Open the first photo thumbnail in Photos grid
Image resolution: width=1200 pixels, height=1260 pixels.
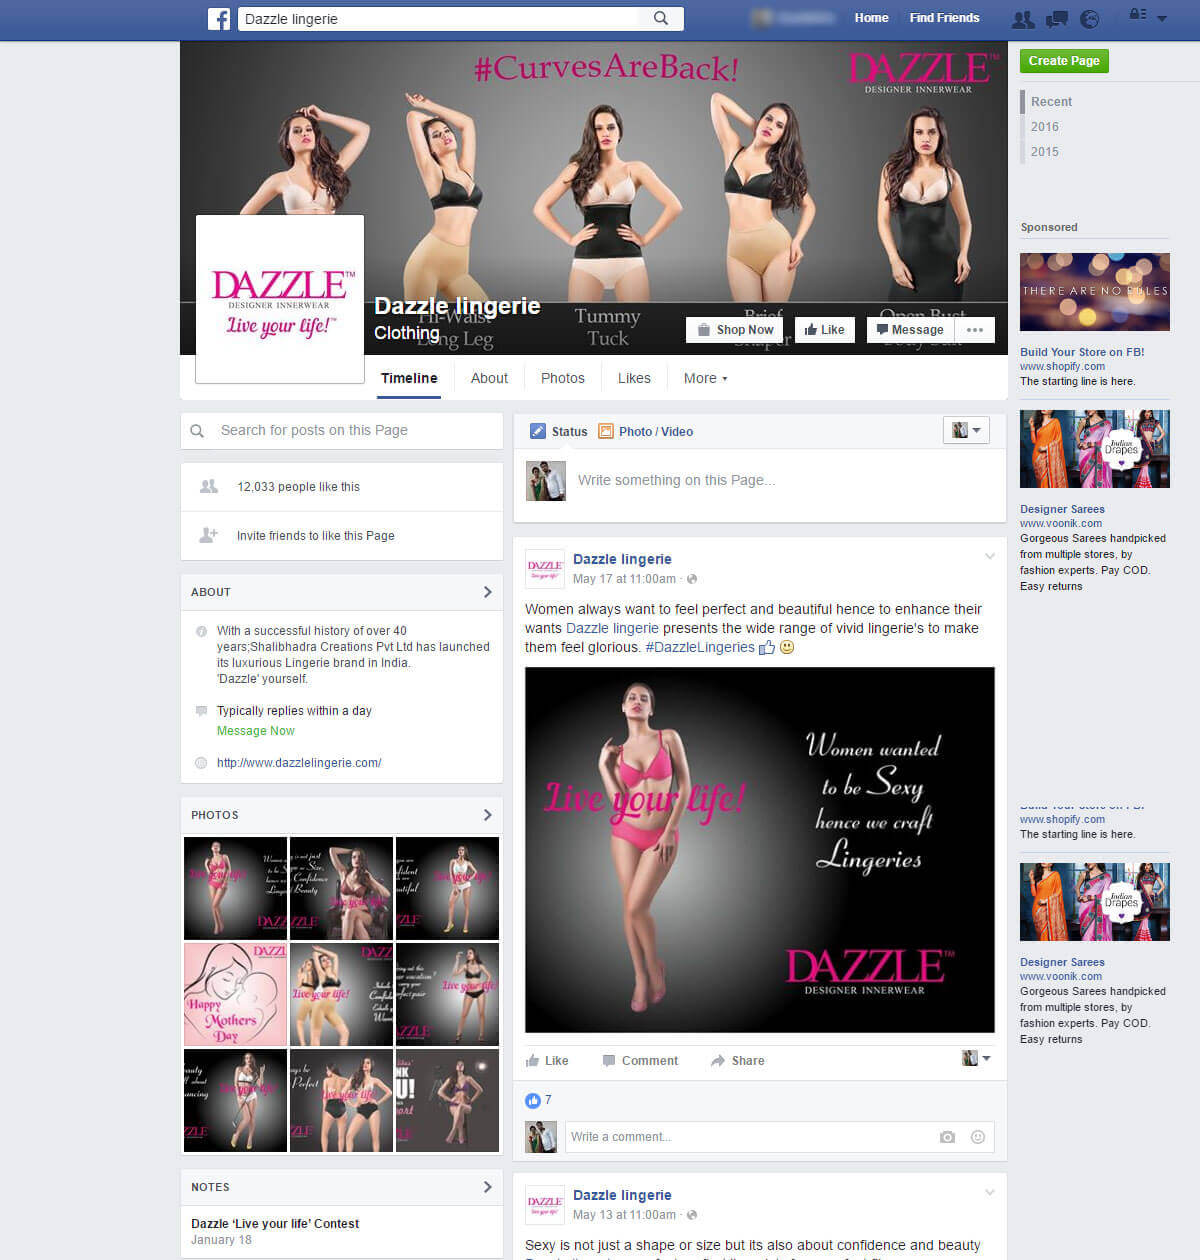click(235, 888)
